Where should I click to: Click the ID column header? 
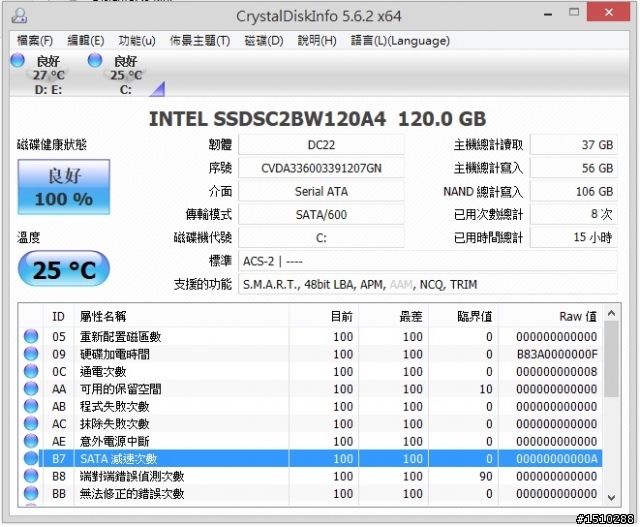coord(59,316)
